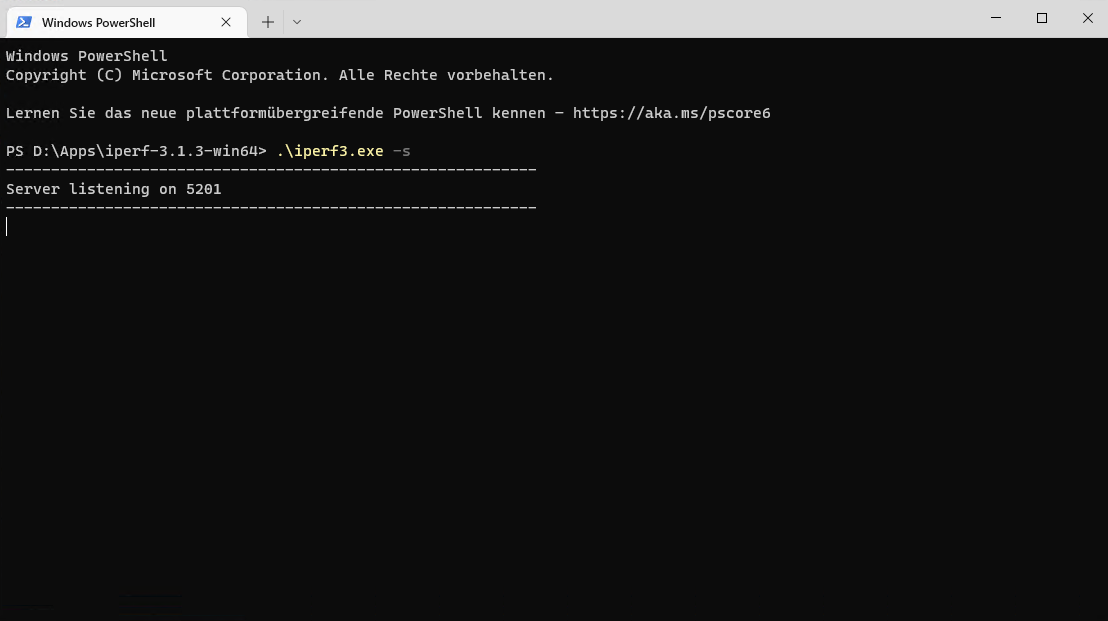Click the PowerShell icon on the tab

24,22
